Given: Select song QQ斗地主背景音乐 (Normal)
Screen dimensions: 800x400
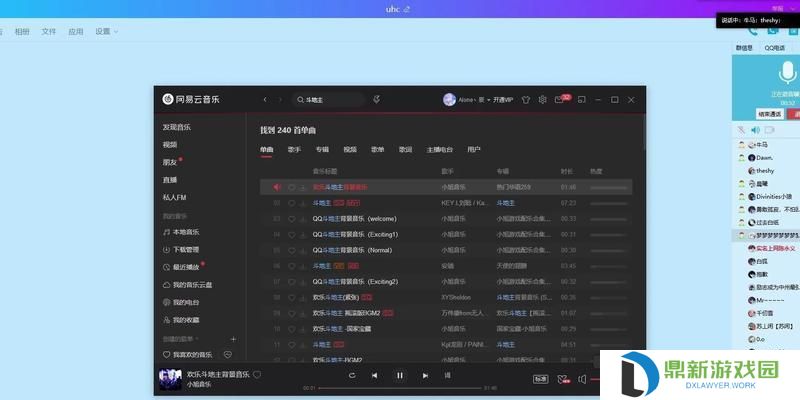Looking at the screenshot, I should pos(446,250).
